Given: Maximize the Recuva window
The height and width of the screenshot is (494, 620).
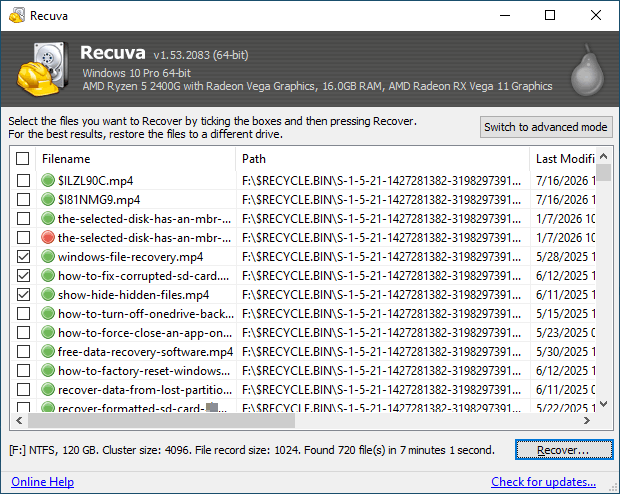Looking at the screenshot, I should 550,15.
